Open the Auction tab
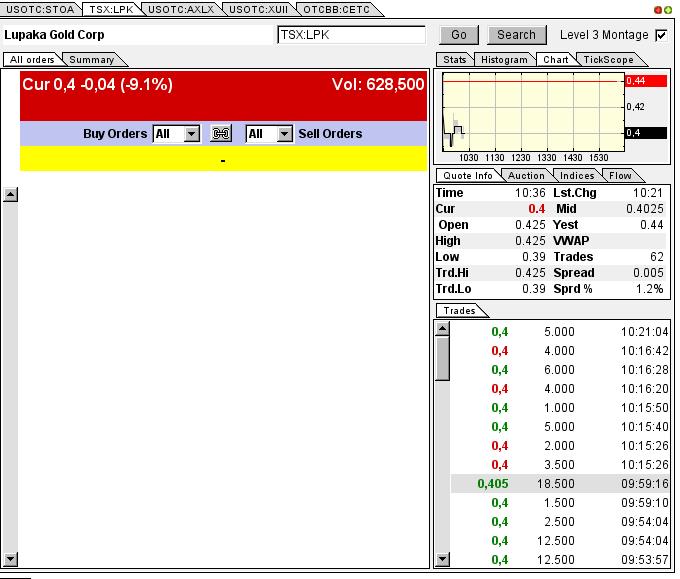This screenshot has height=579, width=680. point(526,176)
